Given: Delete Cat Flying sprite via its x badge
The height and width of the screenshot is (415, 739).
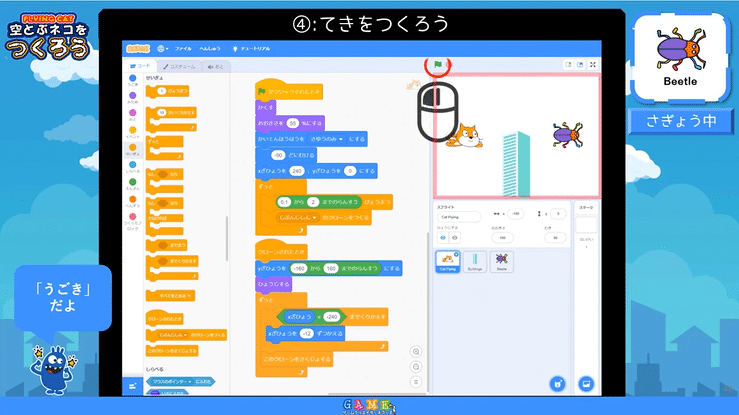Looking at the screenshot, I should click(x=456, y=254).
